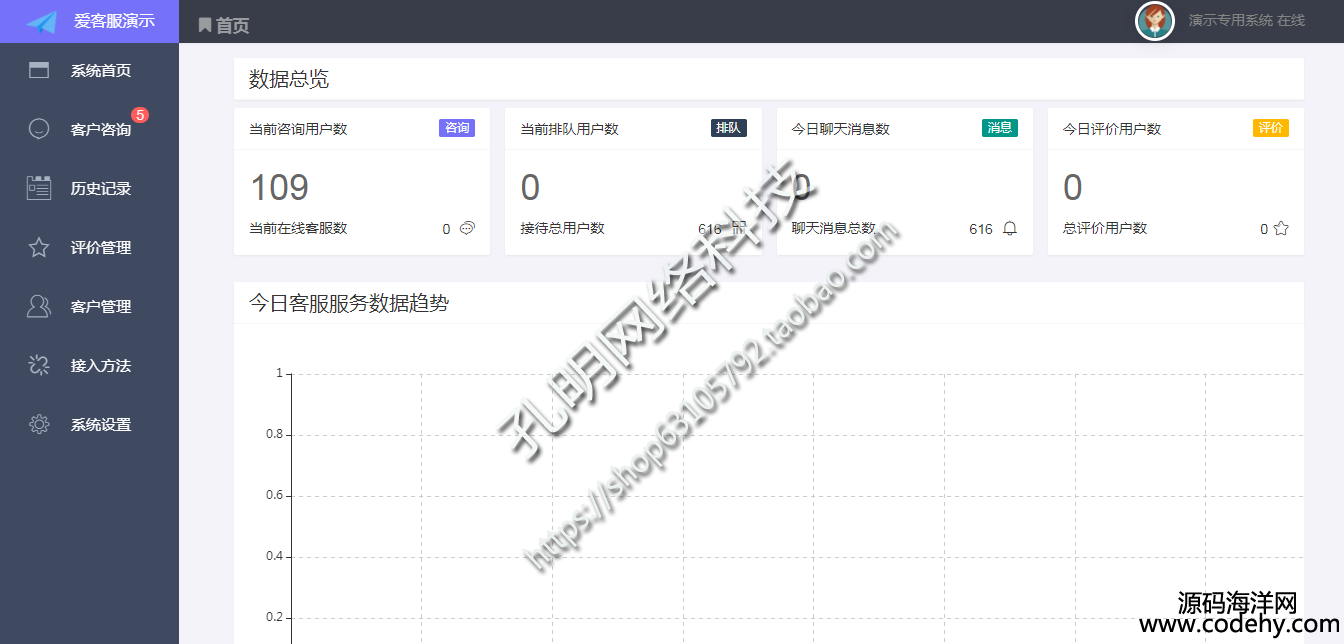Screen dimensions: 1344x644
Task: Click the bell icon beside 聊天消息总数
Action: point(1010,228)
